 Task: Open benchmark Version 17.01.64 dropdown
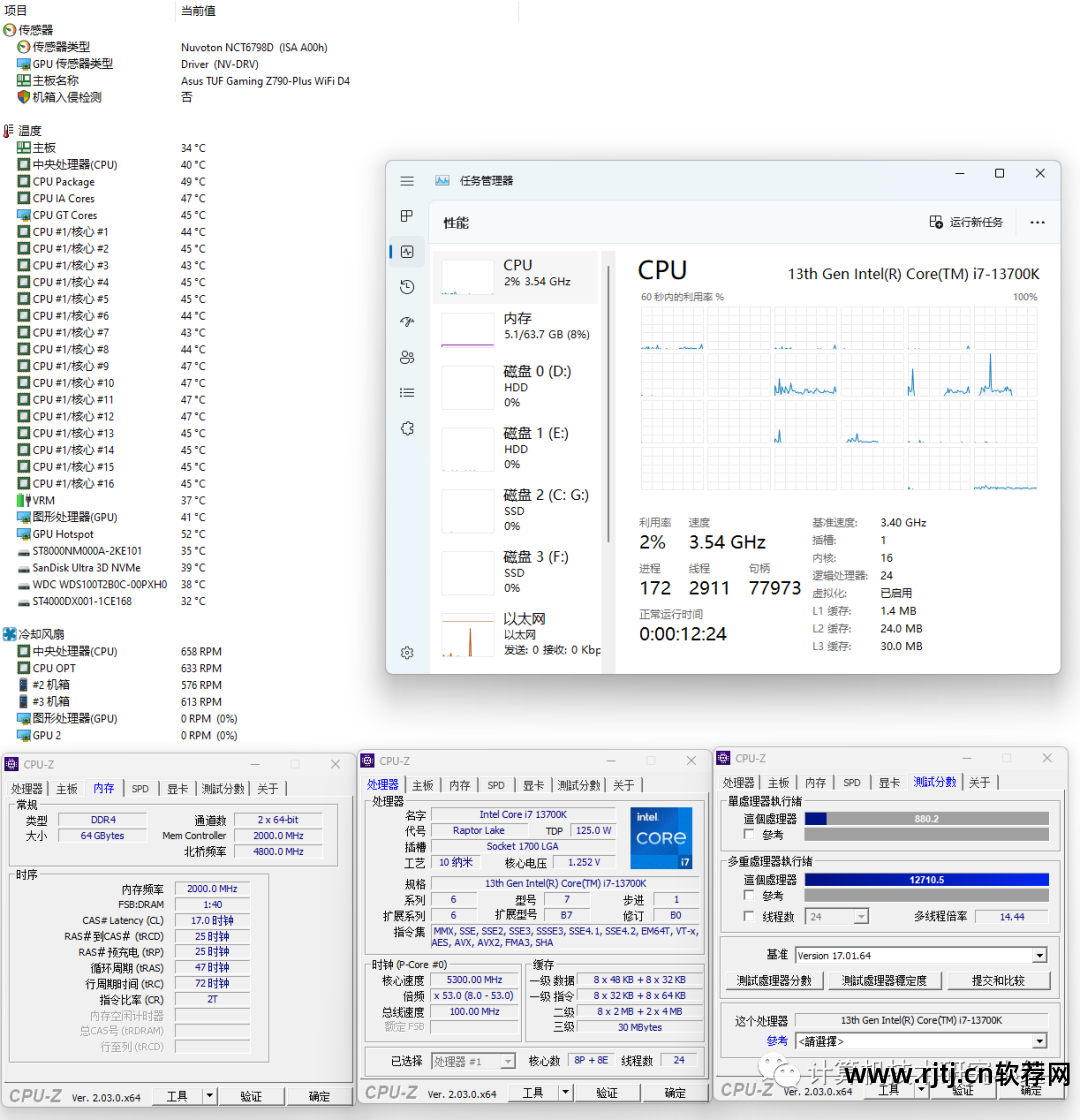click(1039, 955)
